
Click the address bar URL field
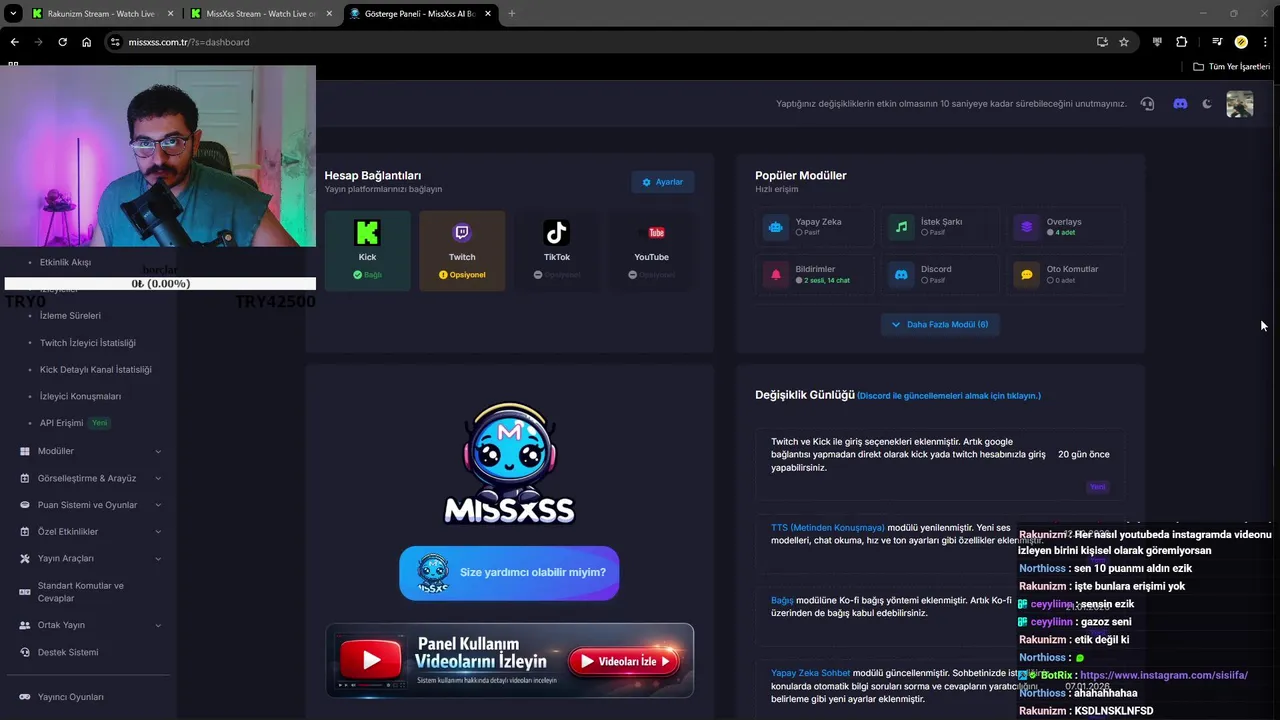600,42
